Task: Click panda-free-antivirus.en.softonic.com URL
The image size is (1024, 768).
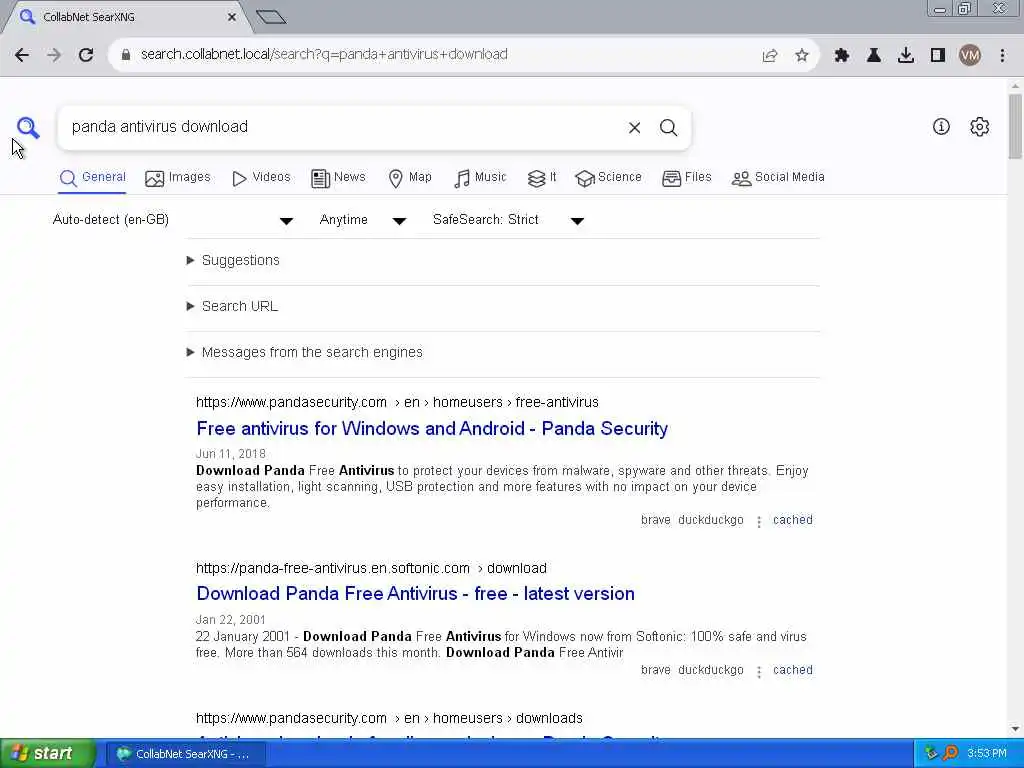Action: pos(371,568)
